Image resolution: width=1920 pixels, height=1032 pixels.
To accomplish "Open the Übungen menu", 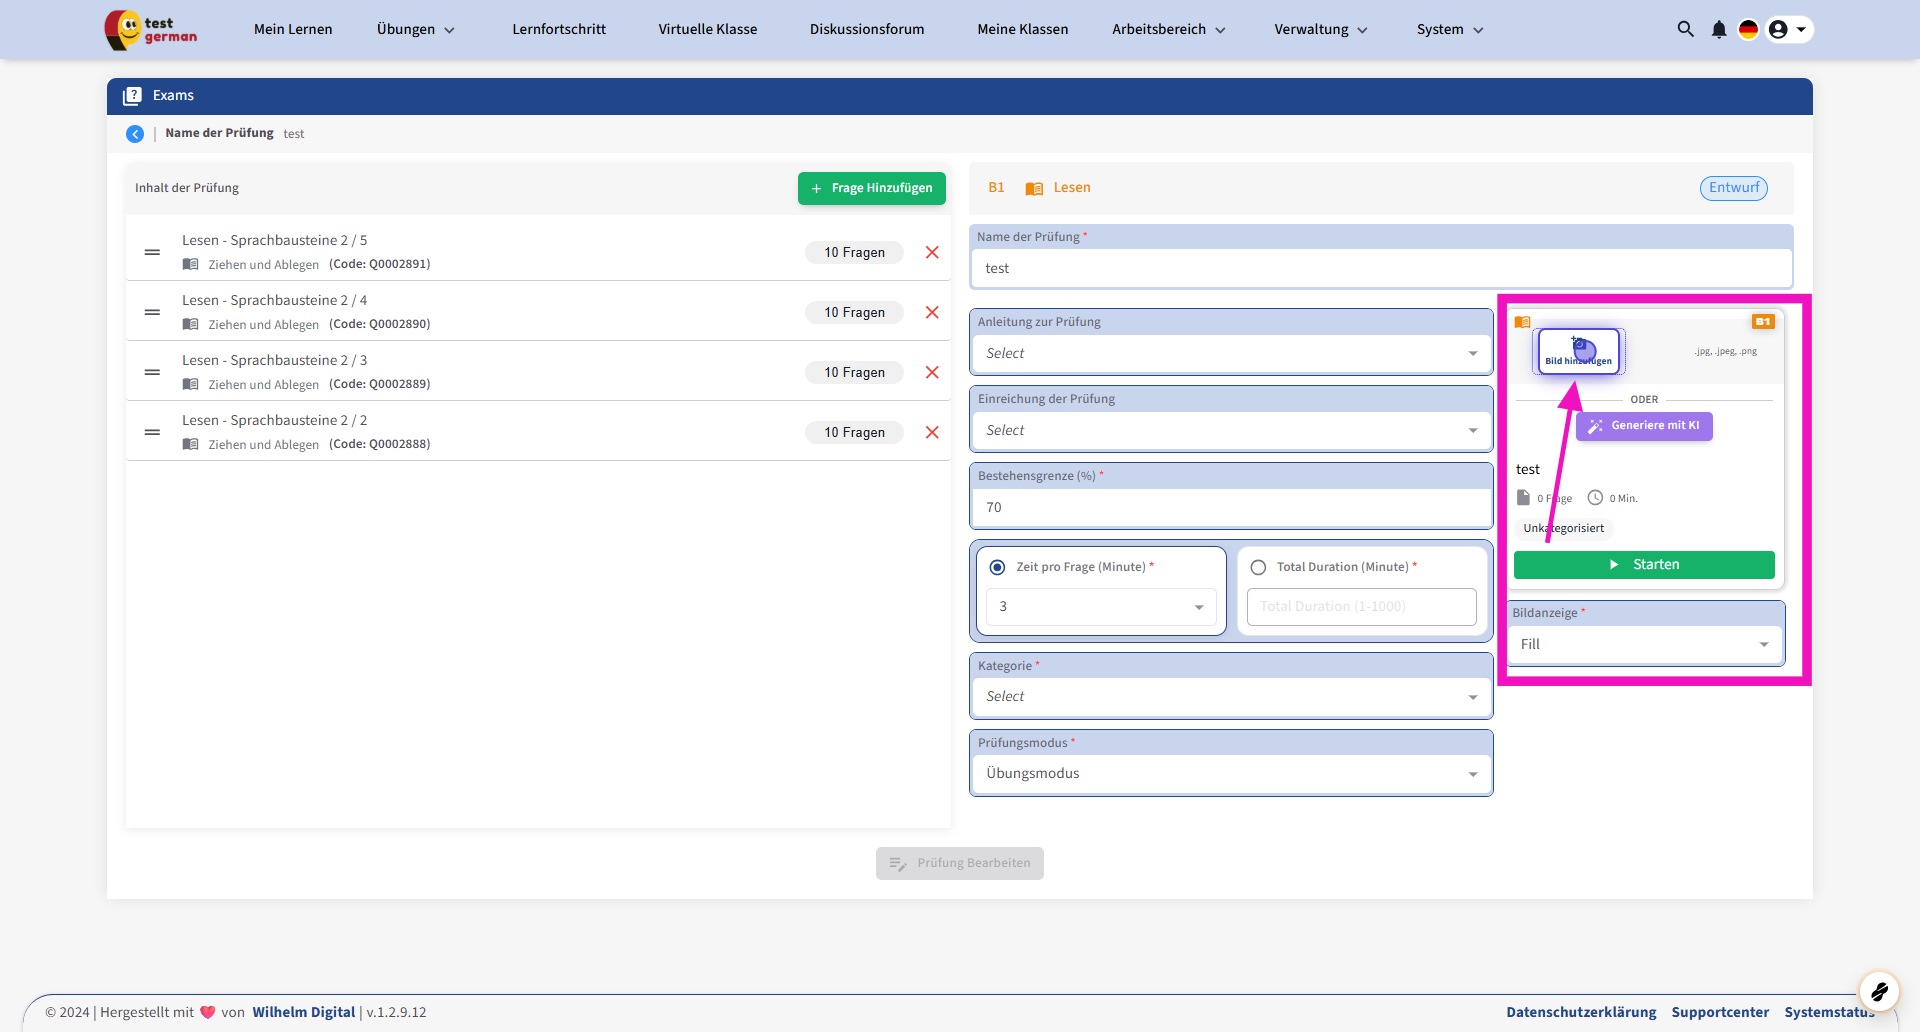I will pos(415,29).
